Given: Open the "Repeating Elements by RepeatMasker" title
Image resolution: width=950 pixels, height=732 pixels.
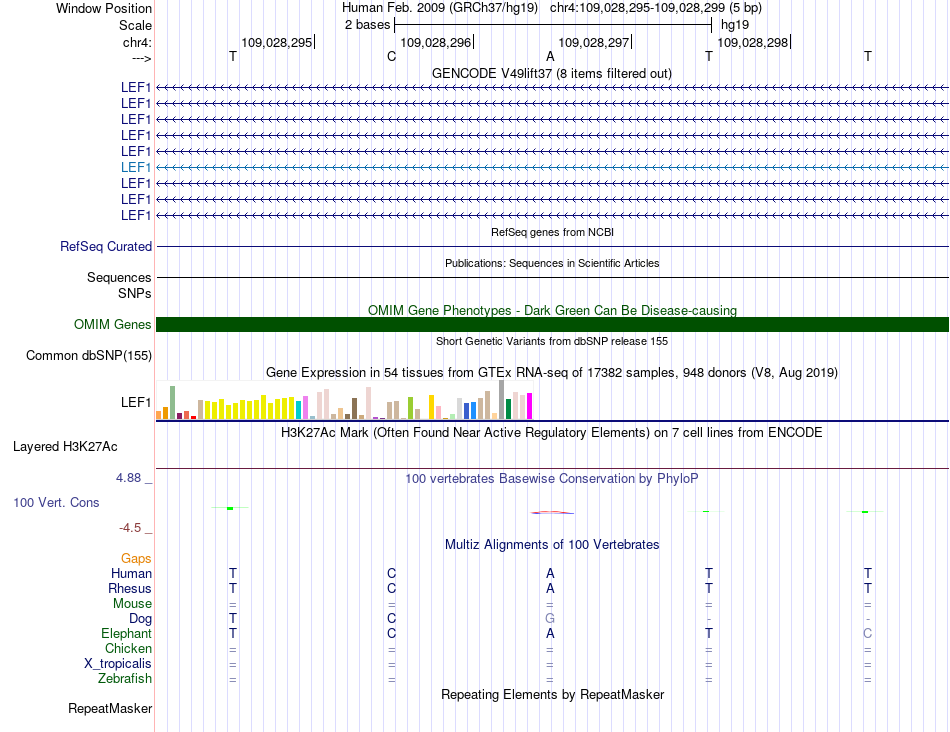Looking at the screenshot, I should [552, 694].
